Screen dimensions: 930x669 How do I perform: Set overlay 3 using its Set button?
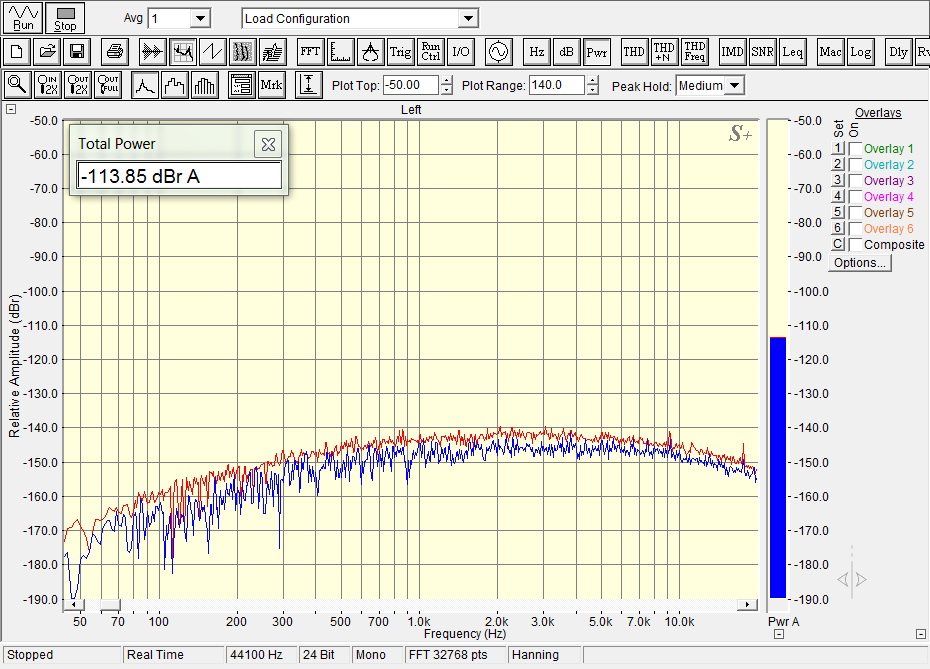(837, 180)
